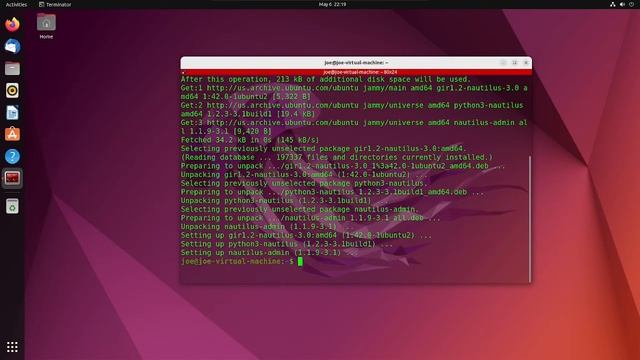640x360 pixels.
Task: Maximize the Terminator window
Action: tap(515, 63)
